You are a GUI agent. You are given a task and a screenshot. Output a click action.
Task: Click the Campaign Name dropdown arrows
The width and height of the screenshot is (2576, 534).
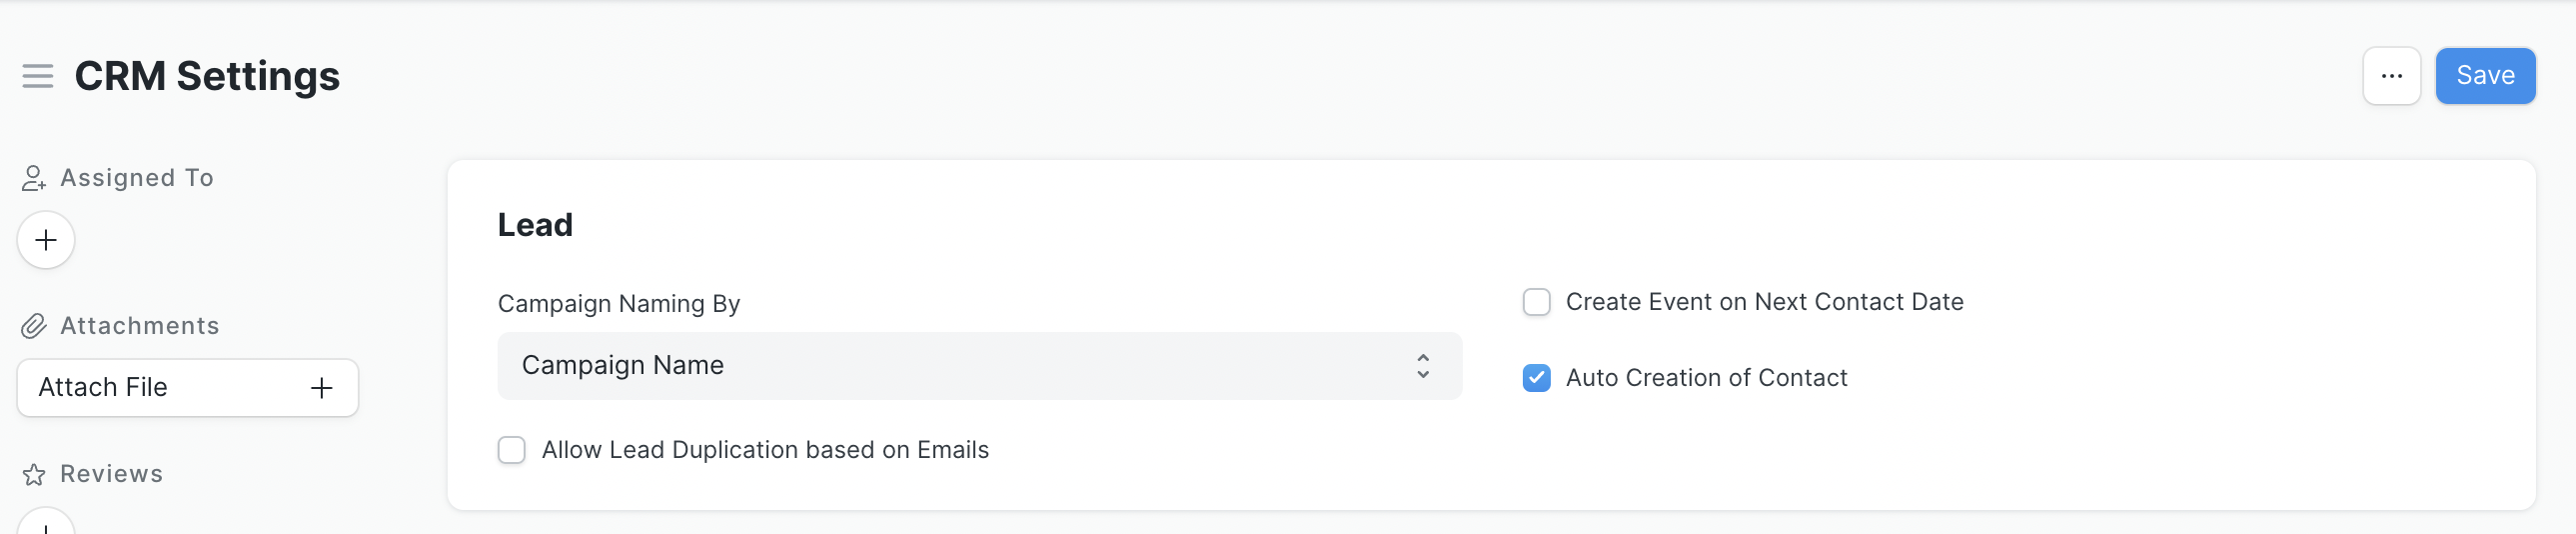[1422, 366]
